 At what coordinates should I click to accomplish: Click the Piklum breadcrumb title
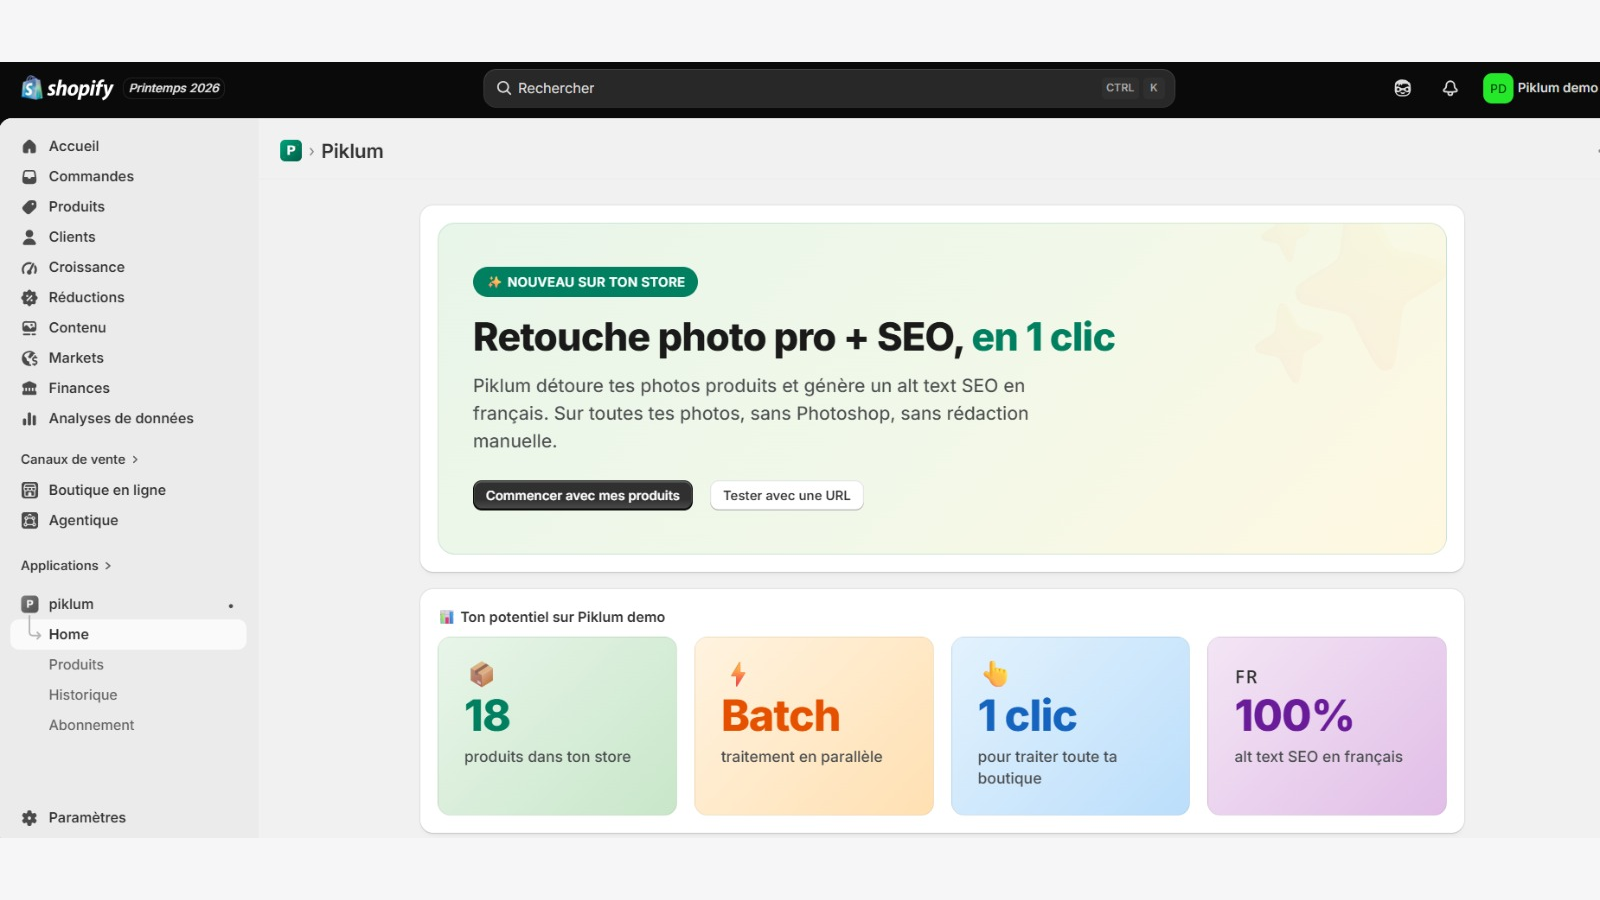(352, 151)
